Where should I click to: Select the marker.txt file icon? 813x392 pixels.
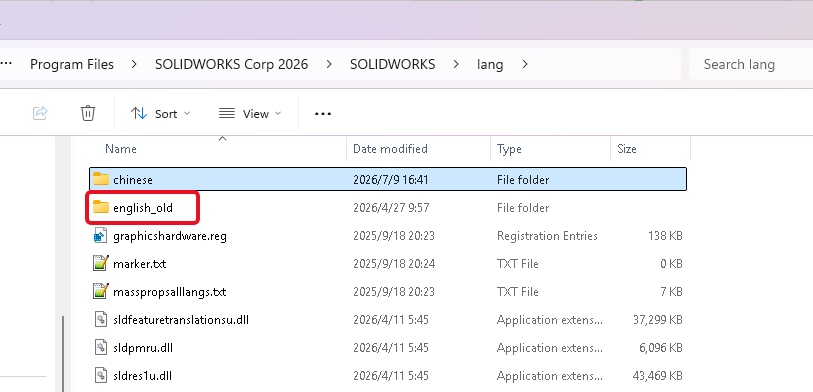(100, 263)
